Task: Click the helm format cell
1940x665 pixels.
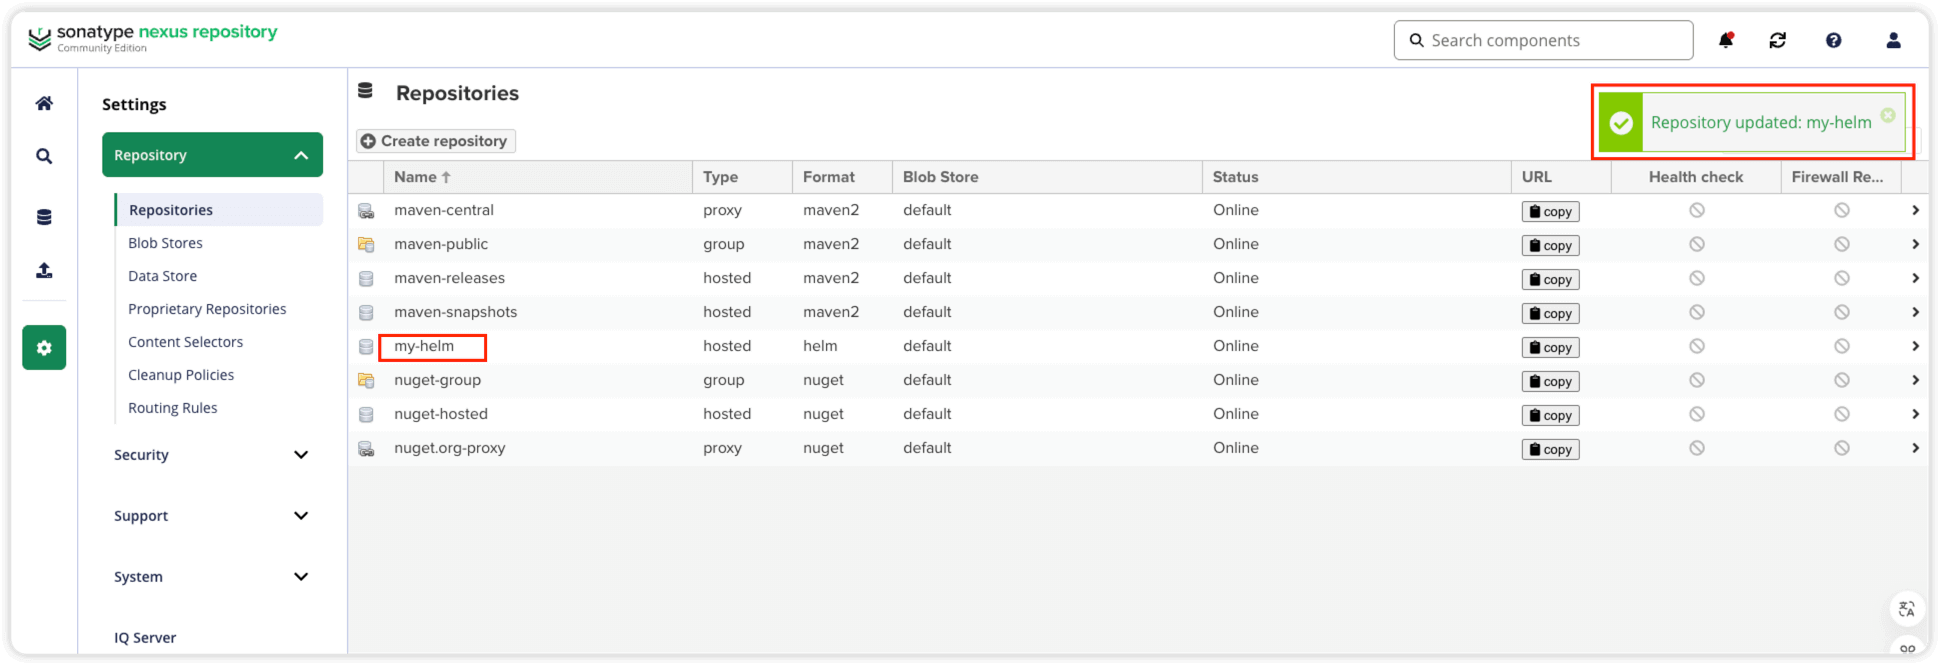Action: pos(820,346)
